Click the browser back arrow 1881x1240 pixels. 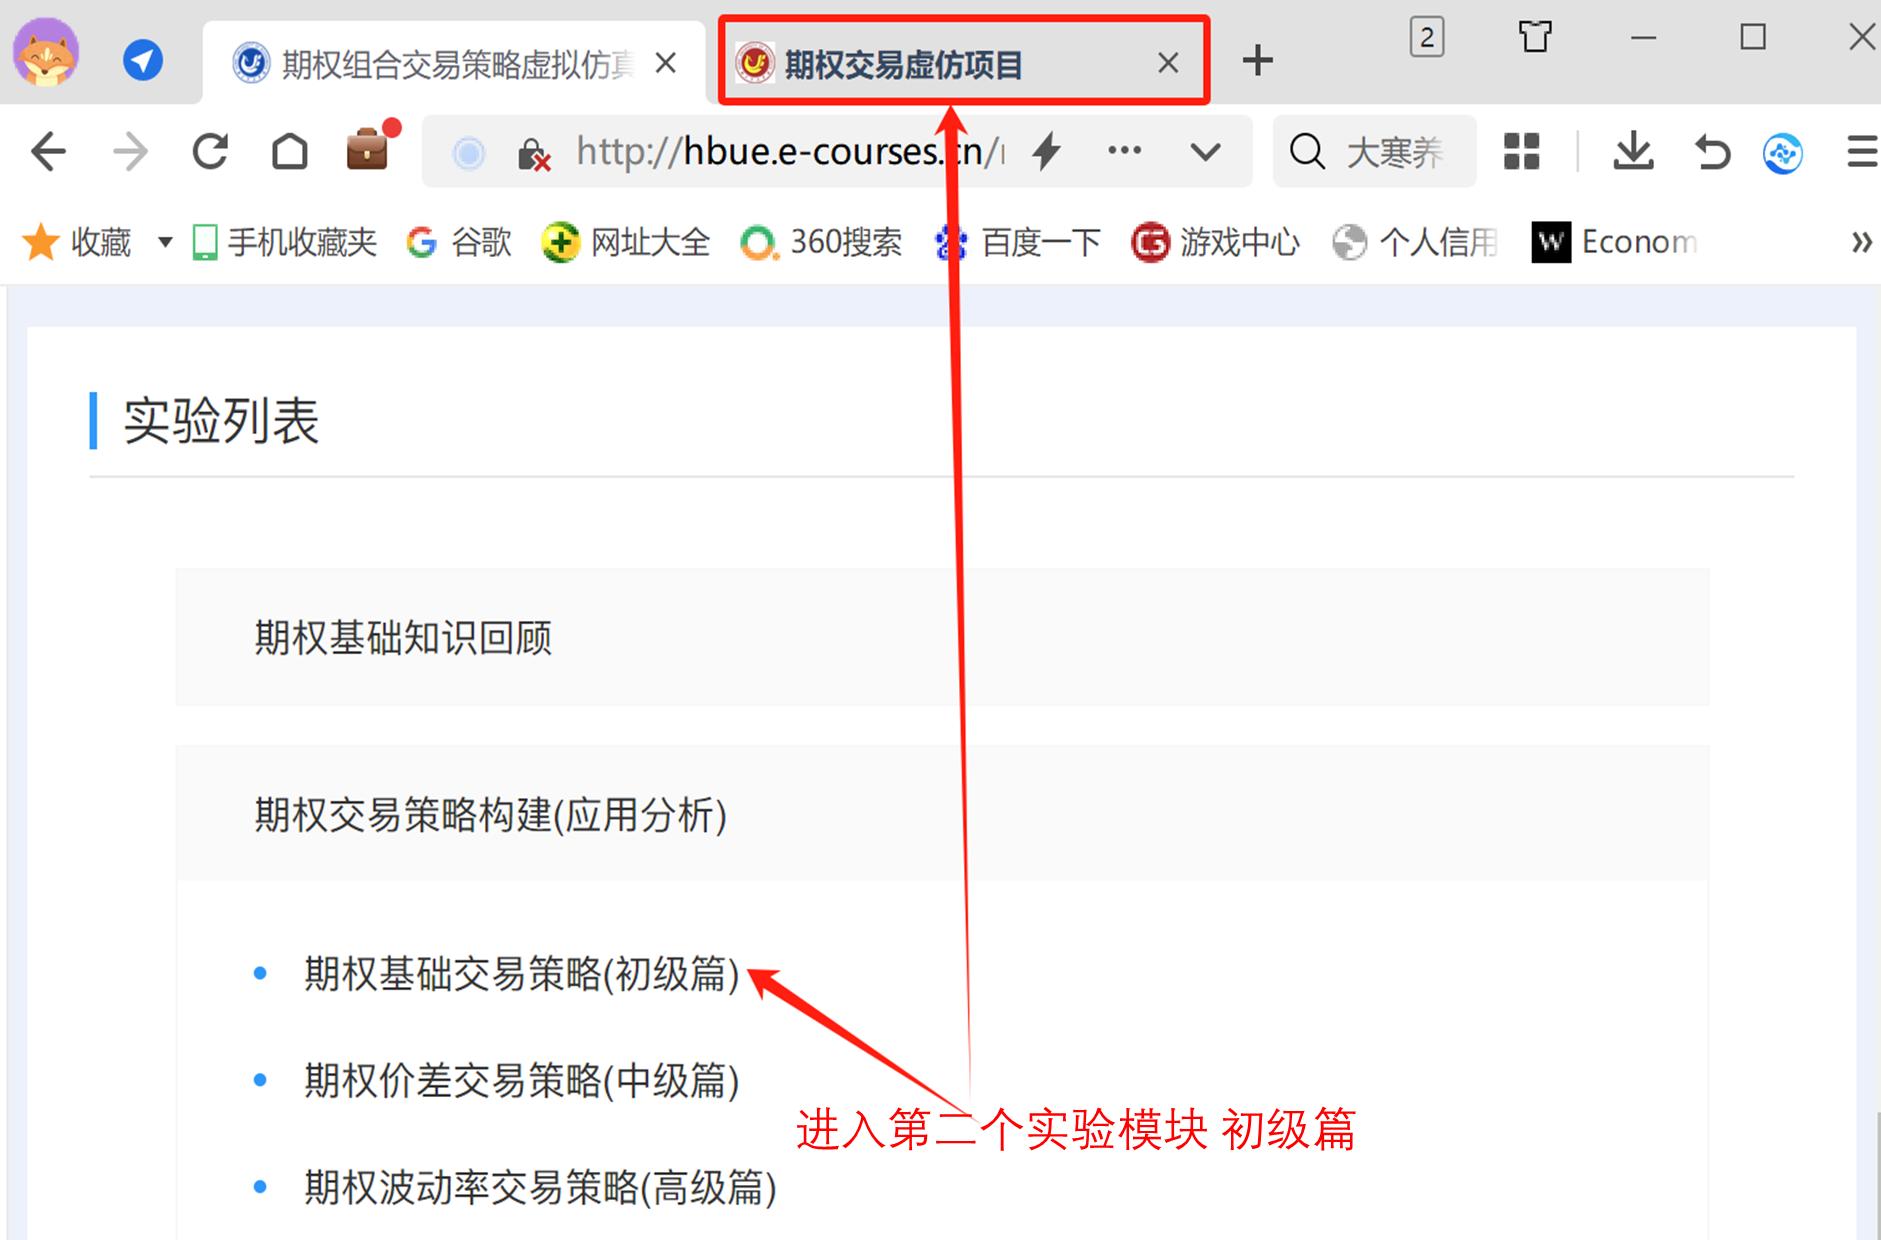[48, 152]
